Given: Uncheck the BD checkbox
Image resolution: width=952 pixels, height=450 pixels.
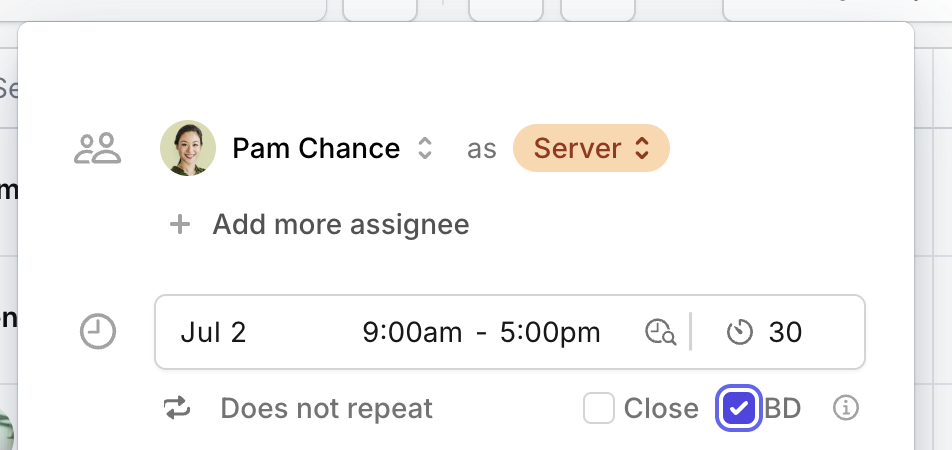Looking at the screenshot, I should pos(739,408).
